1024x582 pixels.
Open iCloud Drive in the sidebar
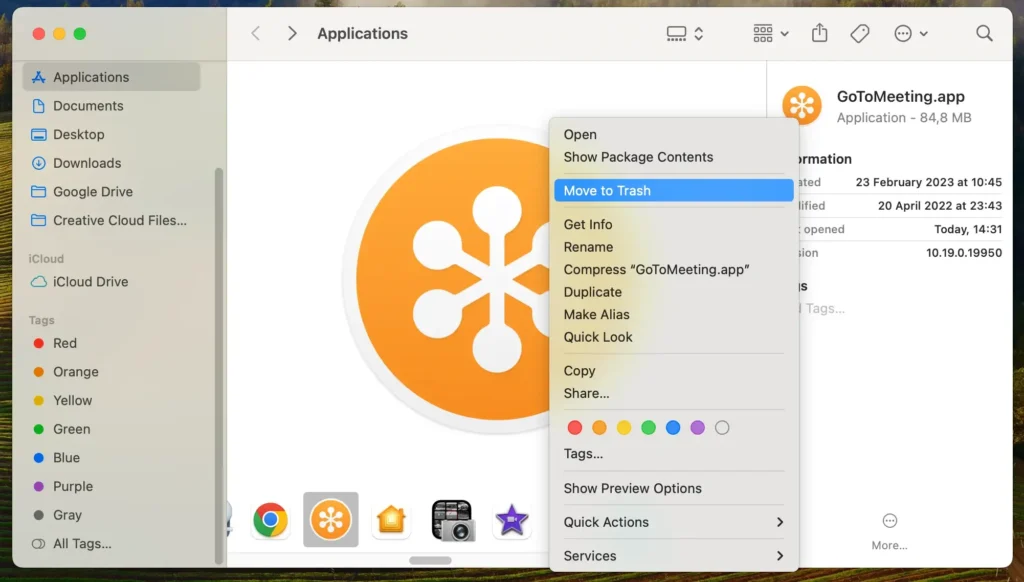[x=112, y=282]
